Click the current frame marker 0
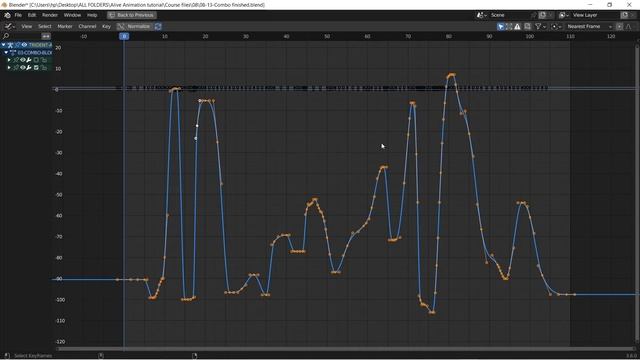The height and width of the screenshot is (360, 640). tap(124, 36)
